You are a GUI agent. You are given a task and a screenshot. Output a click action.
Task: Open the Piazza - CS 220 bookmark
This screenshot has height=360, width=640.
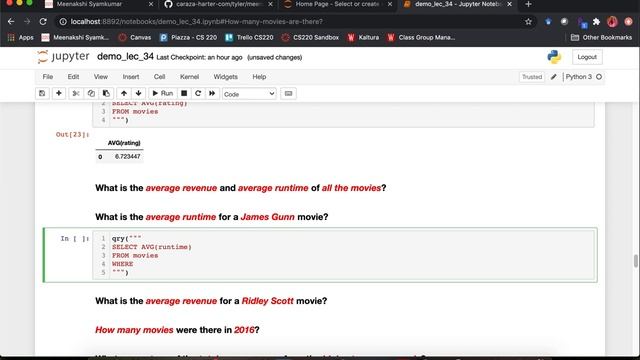(x=188, y=38)
